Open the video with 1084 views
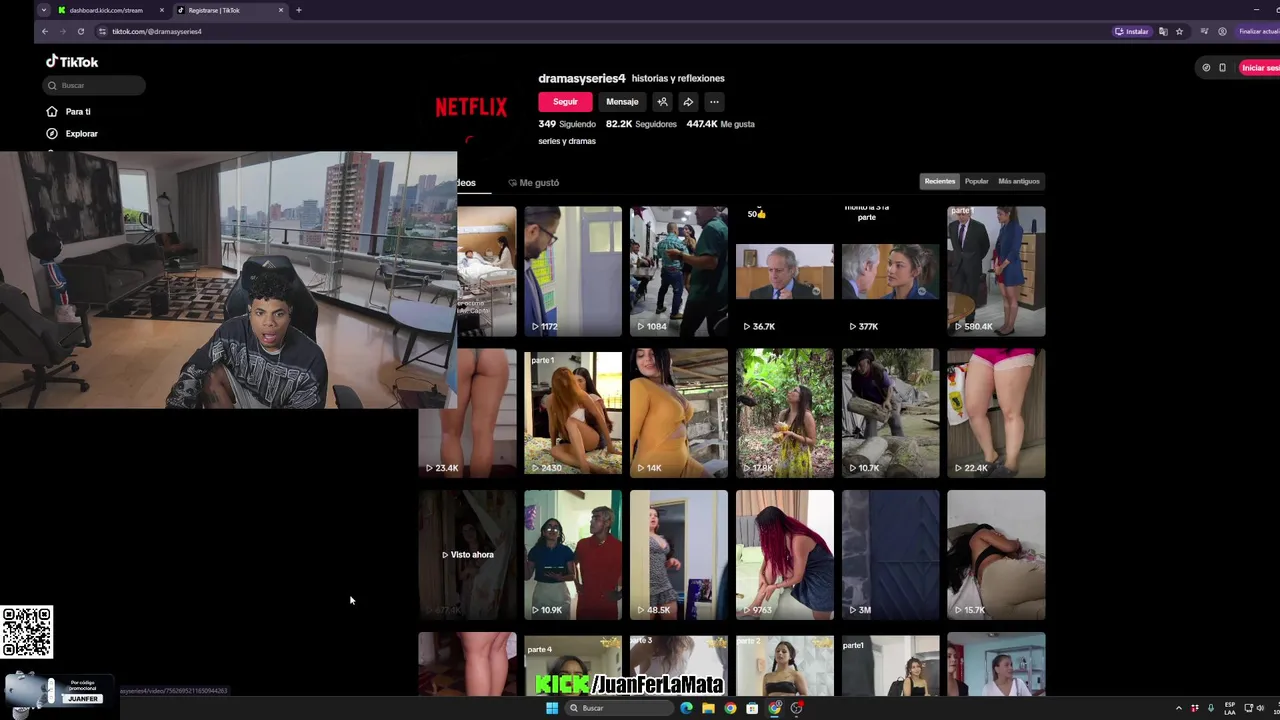This screenshot has width=1280, height=720. 679,271
